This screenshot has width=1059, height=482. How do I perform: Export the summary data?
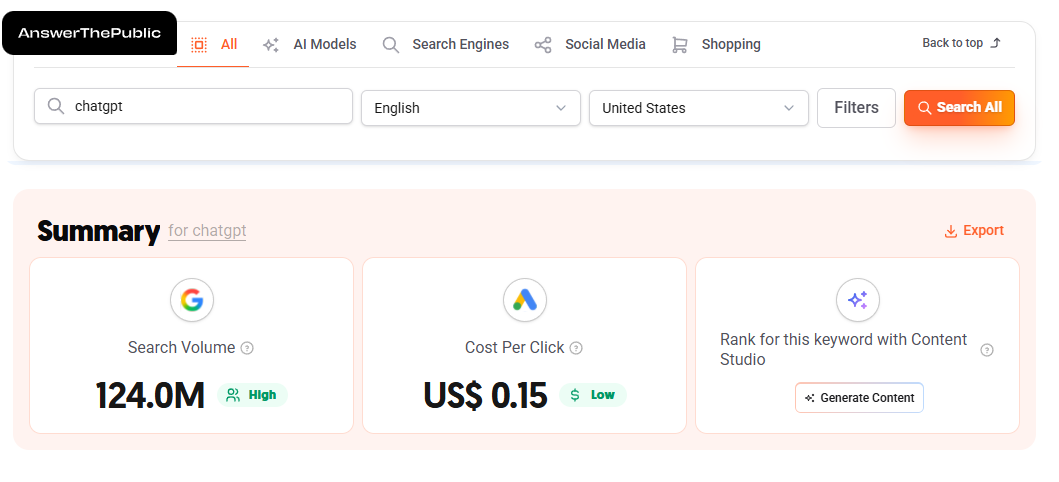coord(974,231)
